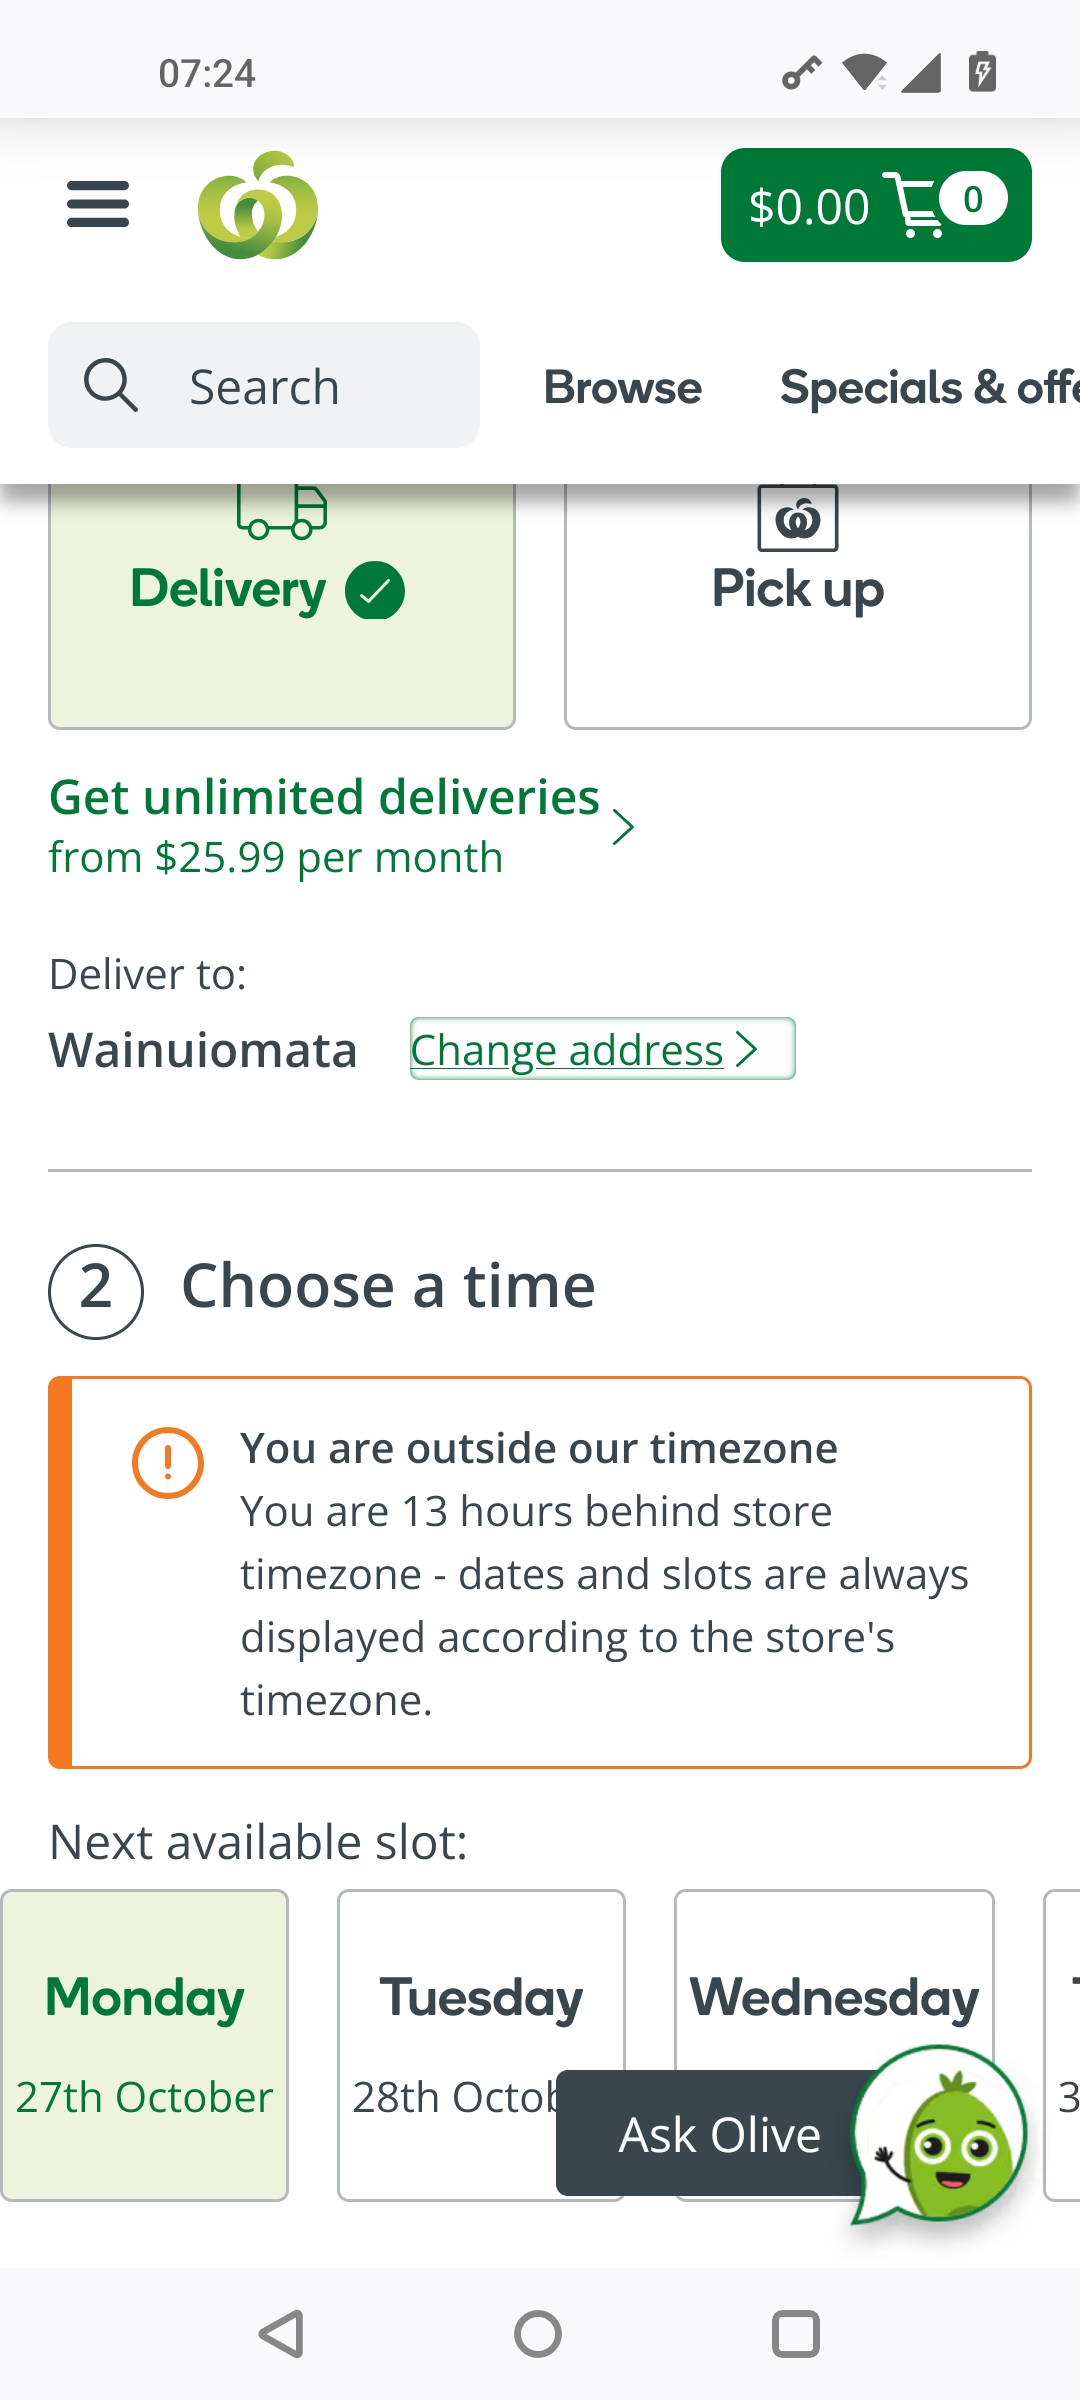1080x2400 pixels.
Task: Select the Delivery option
Action: pyautogui.click(x=282, y=600)
